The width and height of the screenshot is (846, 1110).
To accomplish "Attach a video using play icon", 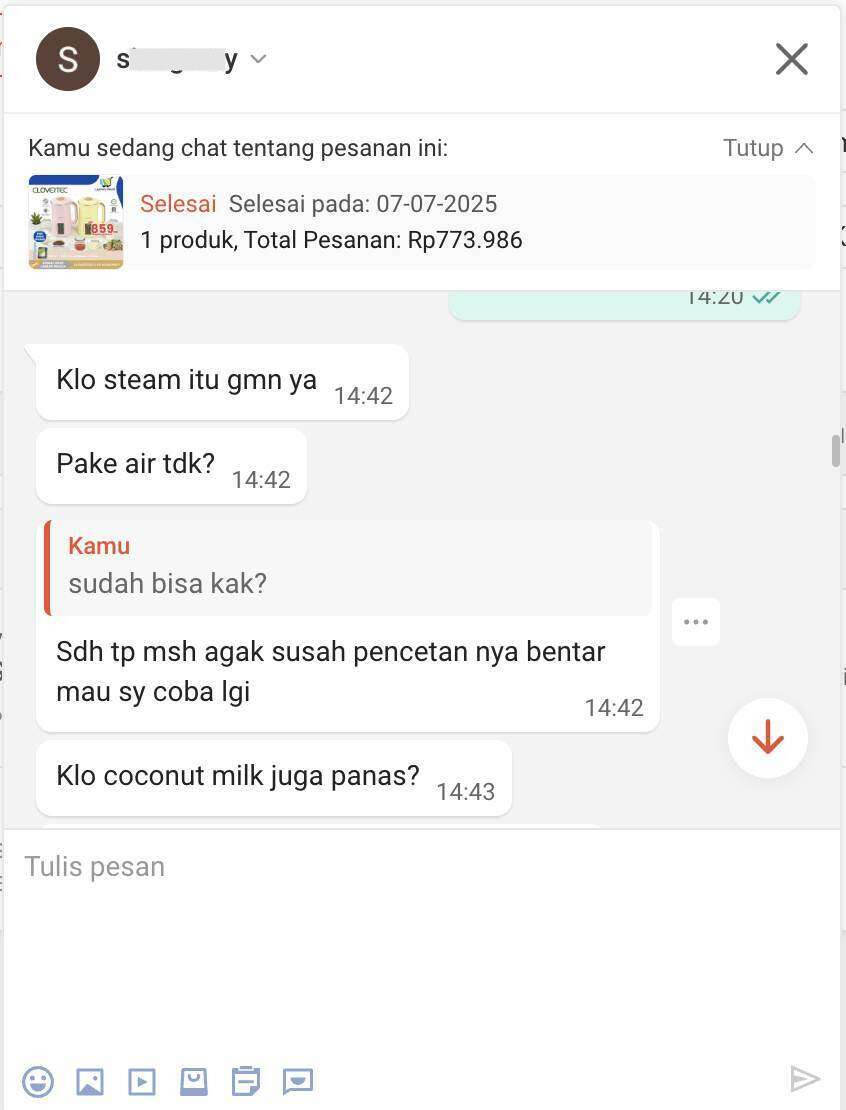I will [x=142, y=1081].
